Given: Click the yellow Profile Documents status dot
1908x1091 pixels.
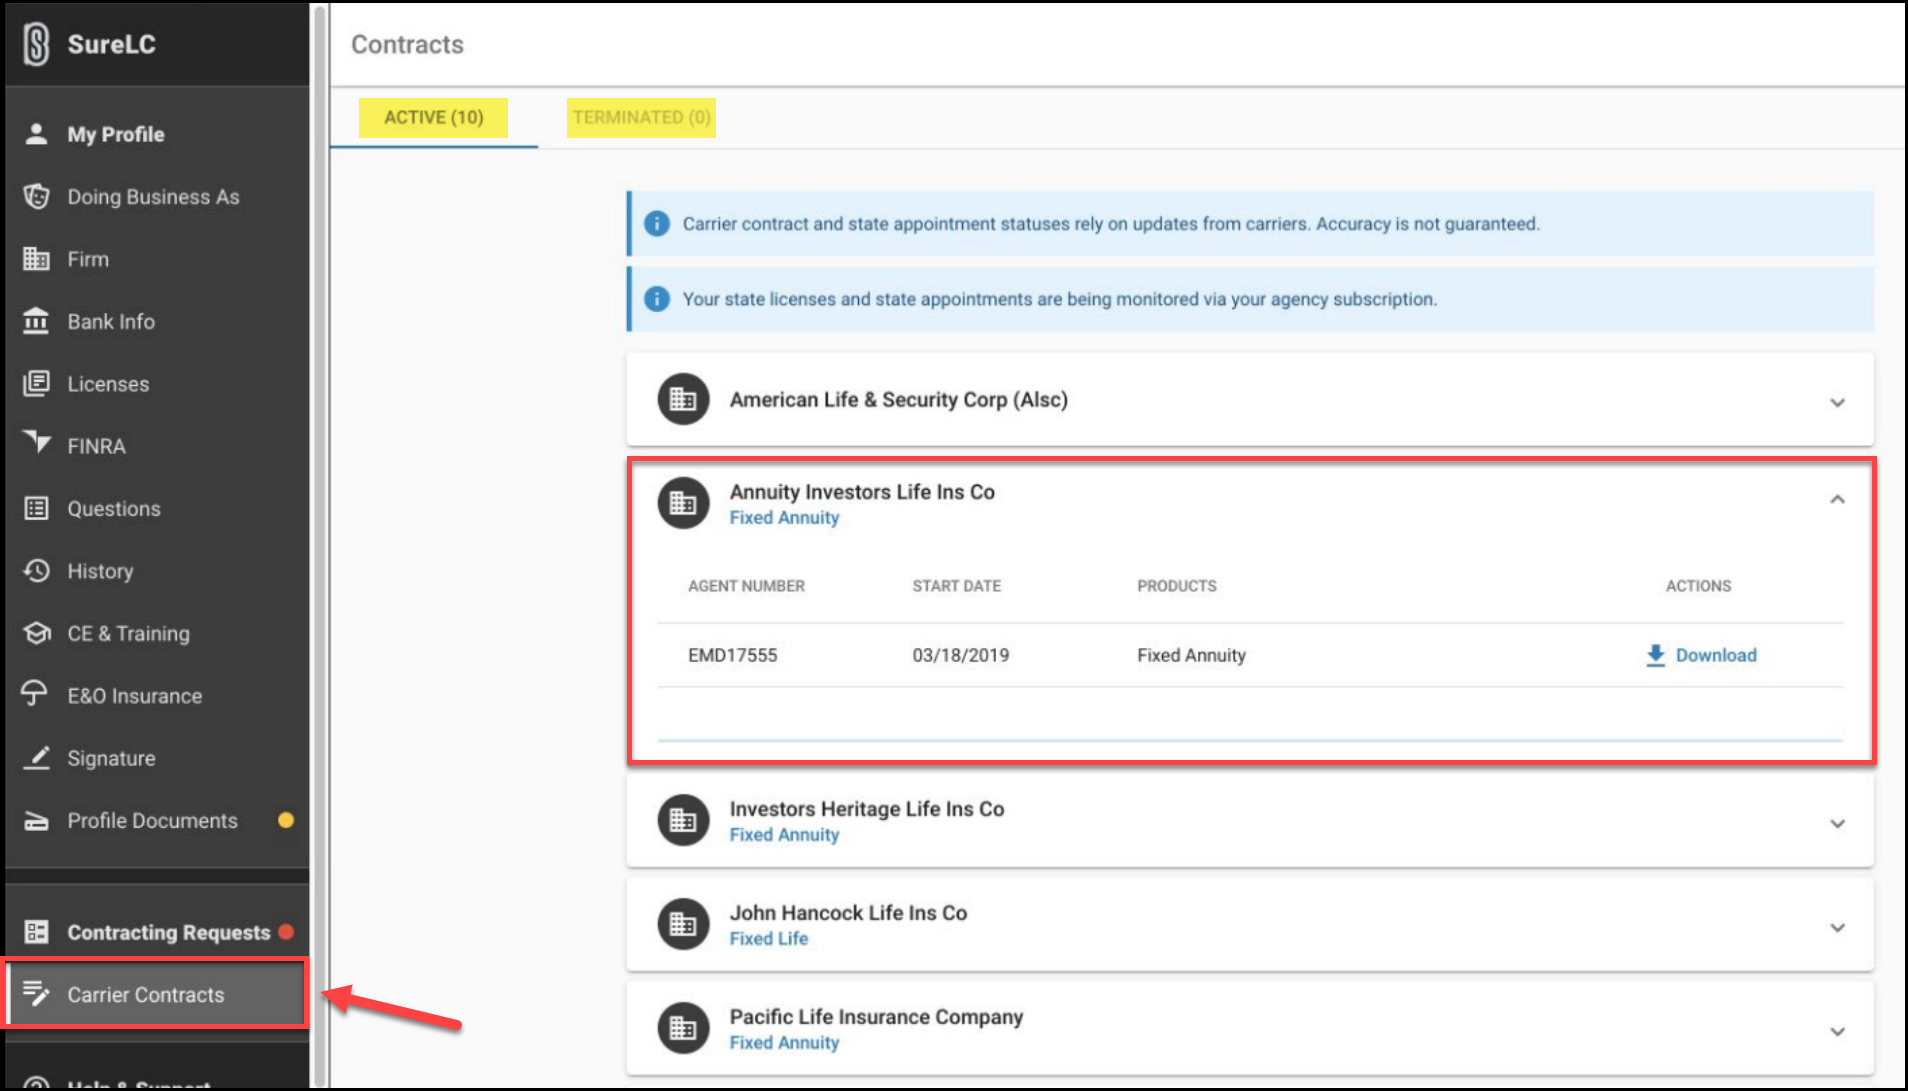Looking at the screenshot, I should click(x=286, y=820).
